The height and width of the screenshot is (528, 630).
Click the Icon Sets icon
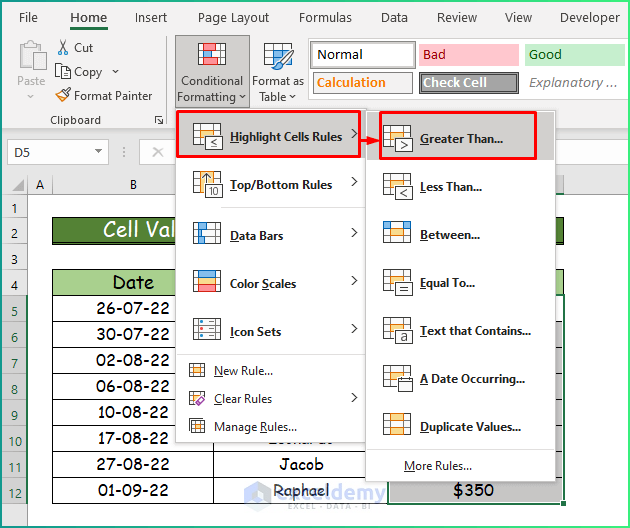[x=207, y=329]
